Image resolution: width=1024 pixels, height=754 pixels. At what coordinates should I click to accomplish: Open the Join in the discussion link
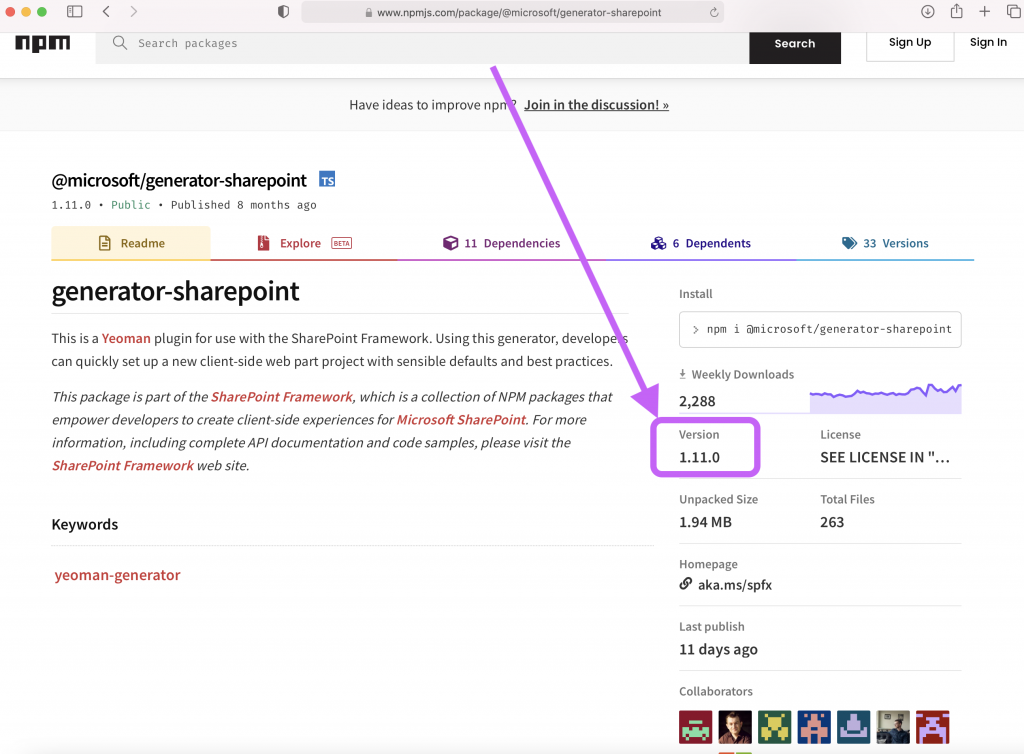coord(596,104)
